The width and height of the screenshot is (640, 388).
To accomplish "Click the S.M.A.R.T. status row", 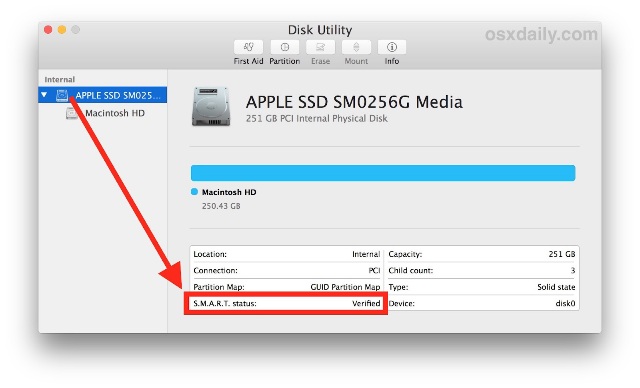I will (287, 303).
